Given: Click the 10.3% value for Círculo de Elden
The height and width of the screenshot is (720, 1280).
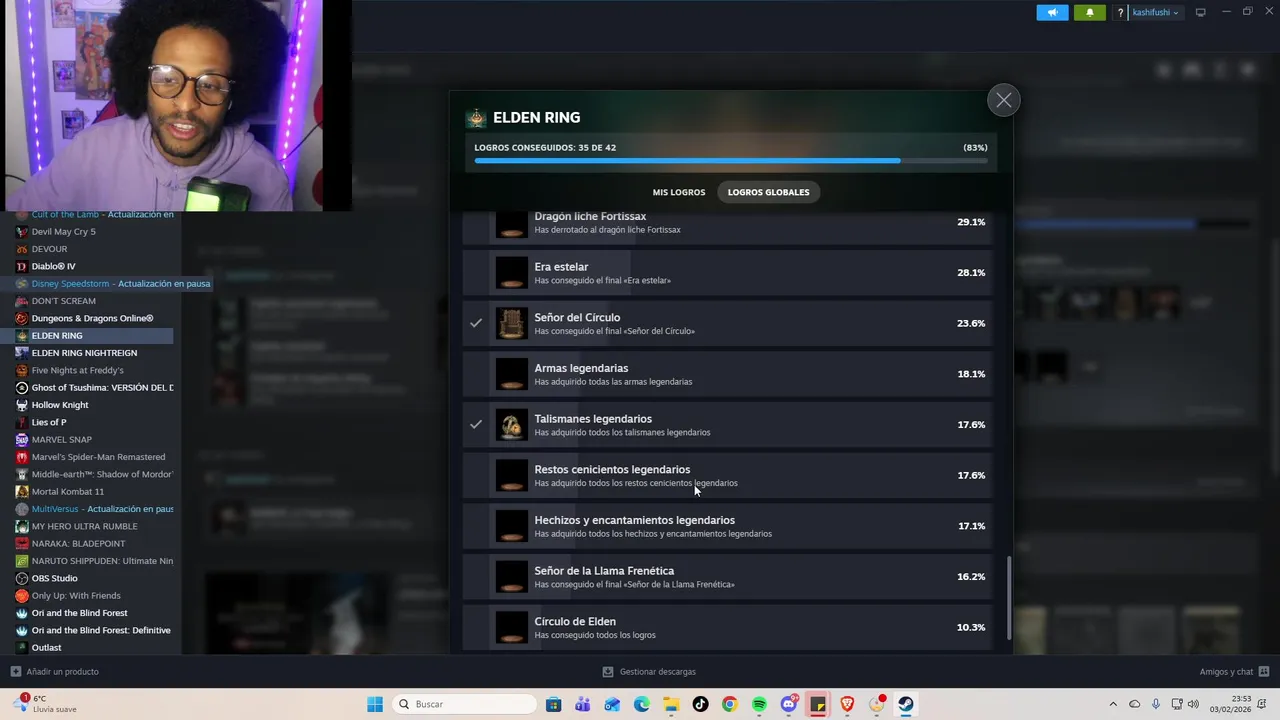Looking at the screenshot, I should 971,627.
